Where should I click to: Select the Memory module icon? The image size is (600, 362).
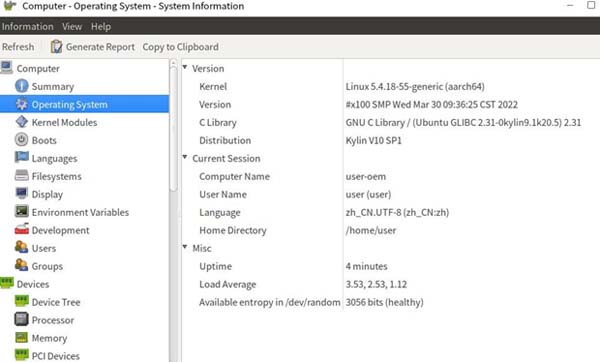click(21, 338)
